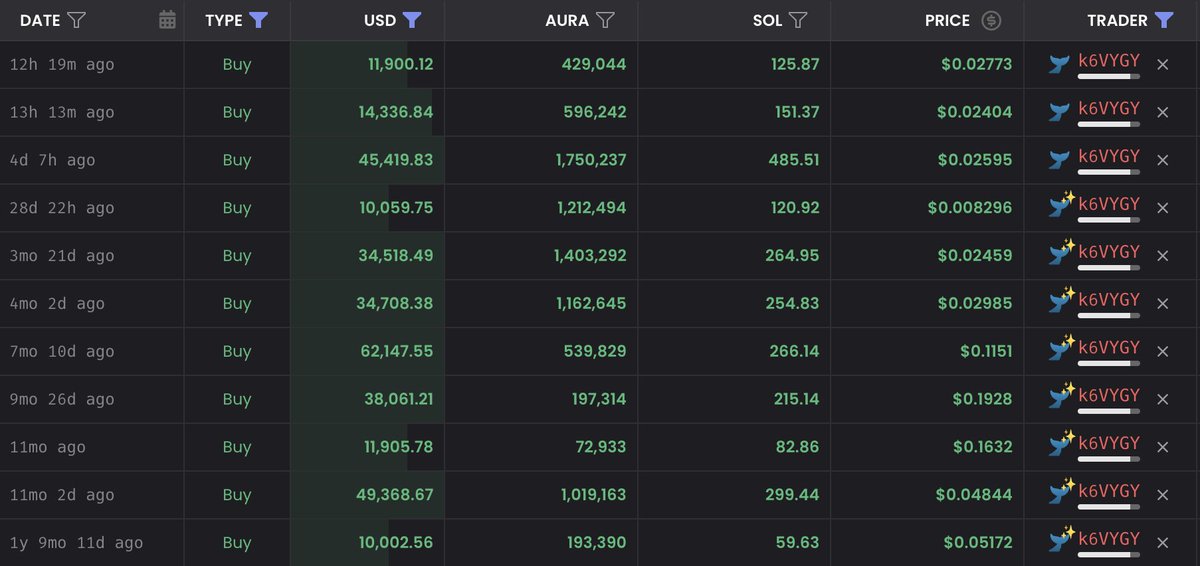
Task: Remove trader filter in the 1y 9mo 11d ago row
Action: pos(1162,543)
